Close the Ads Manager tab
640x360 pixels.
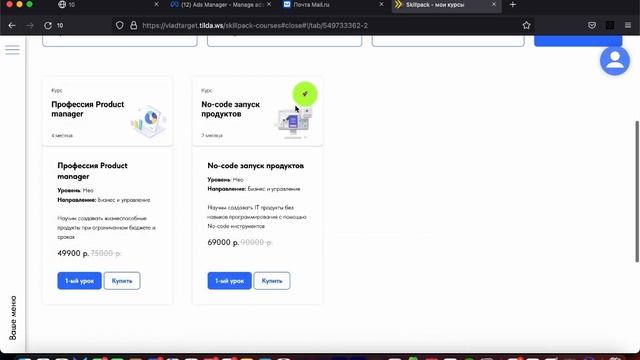point(269,4)
